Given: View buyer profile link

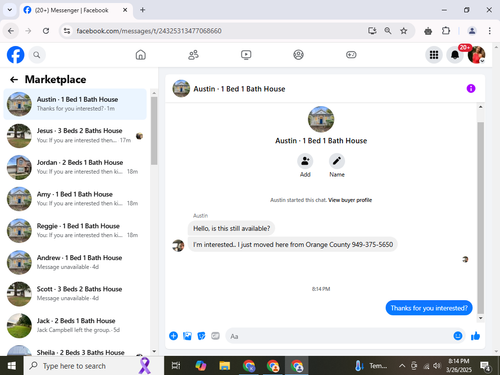Looking at the screenshot, I should (350, 200).
